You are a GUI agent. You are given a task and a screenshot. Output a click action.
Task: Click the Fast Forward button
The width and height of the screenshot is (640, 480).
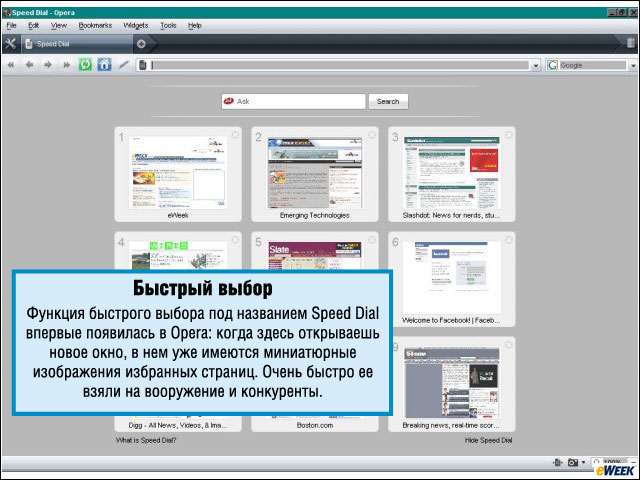tap(66, 65)
